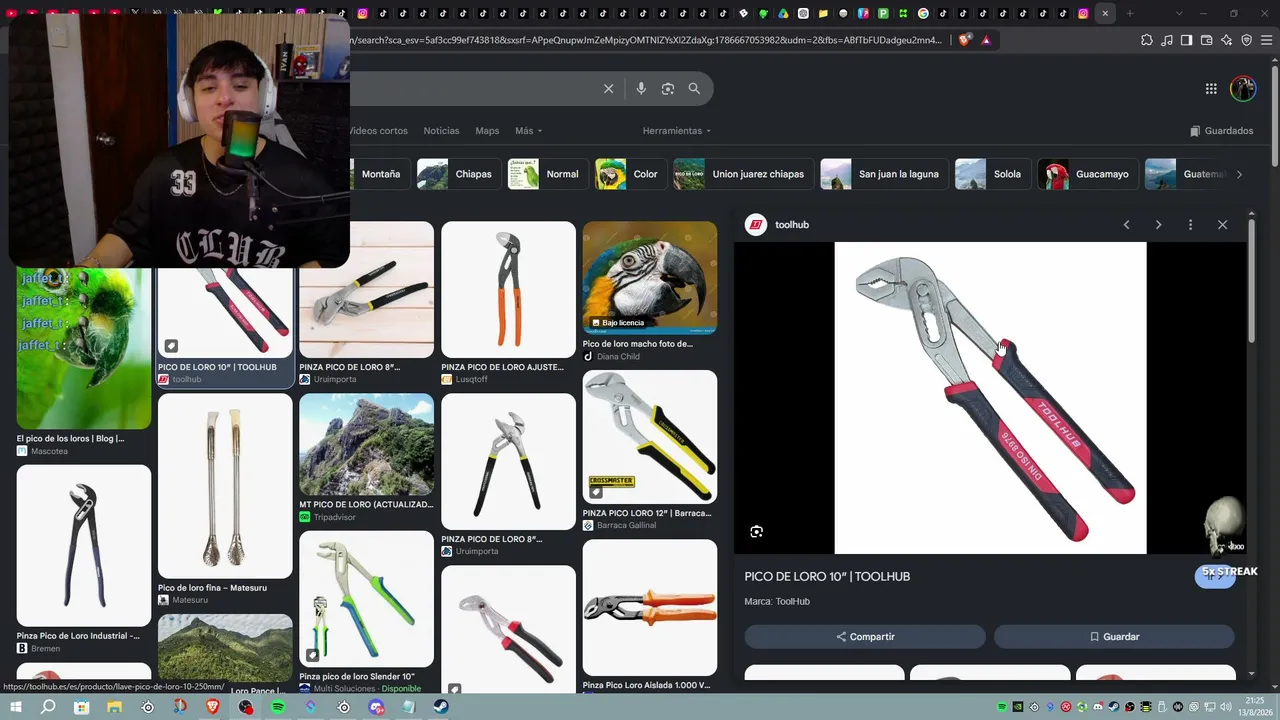1280x720 pixels.
Task: Open the Pinza Pico de Loro Industrial image
Action: (x=84, y=546)
